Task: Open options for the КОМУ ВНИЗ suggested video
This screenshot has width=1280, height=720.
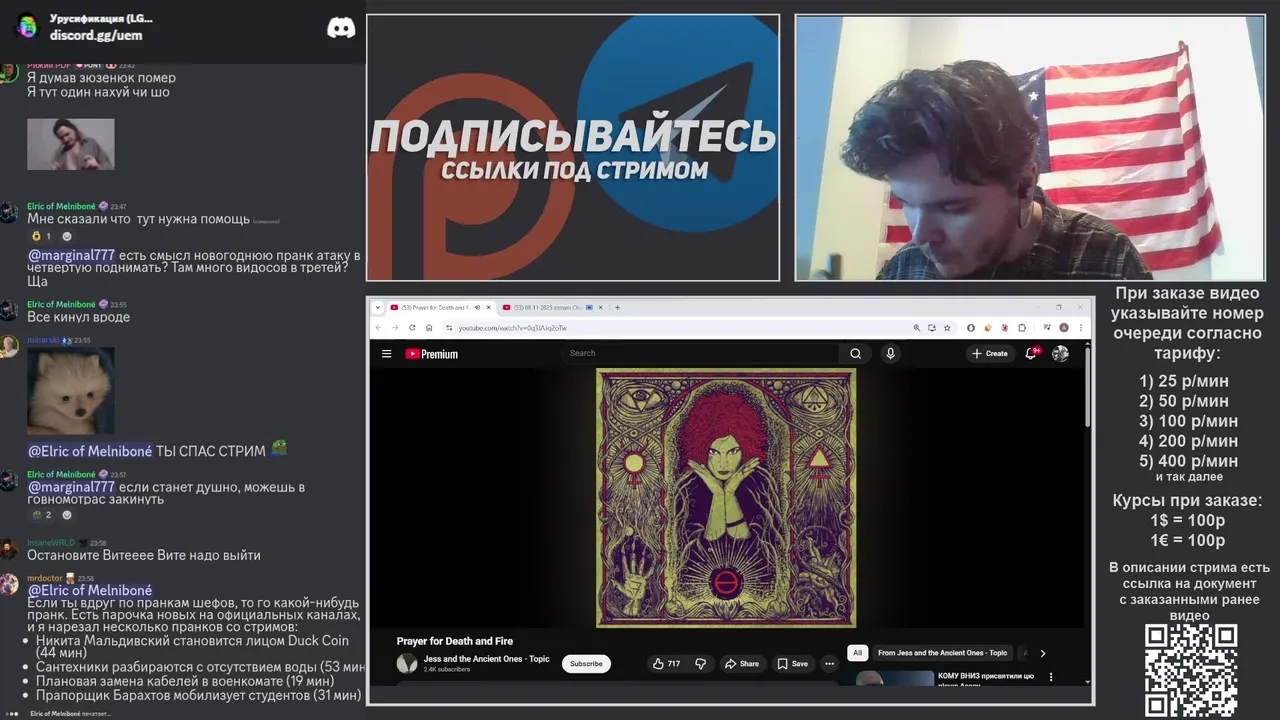Action: point(1050,677)
